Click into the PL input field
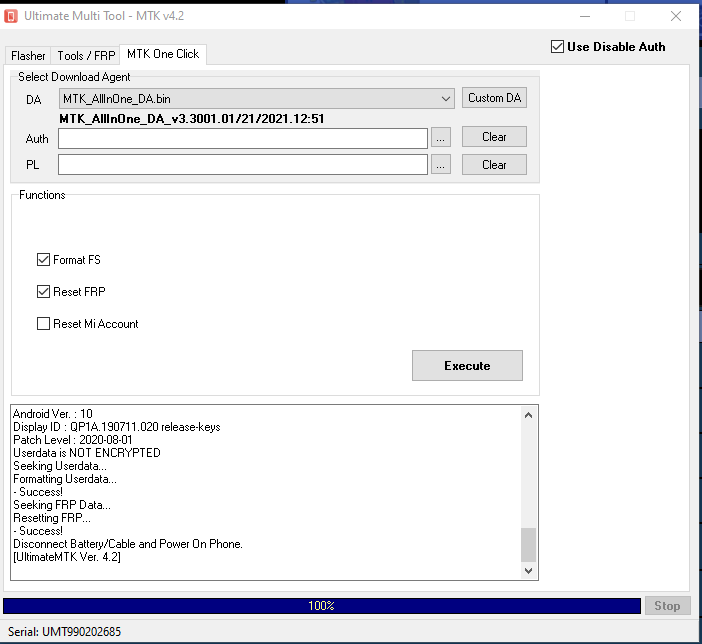 click(x=243, y=165)
